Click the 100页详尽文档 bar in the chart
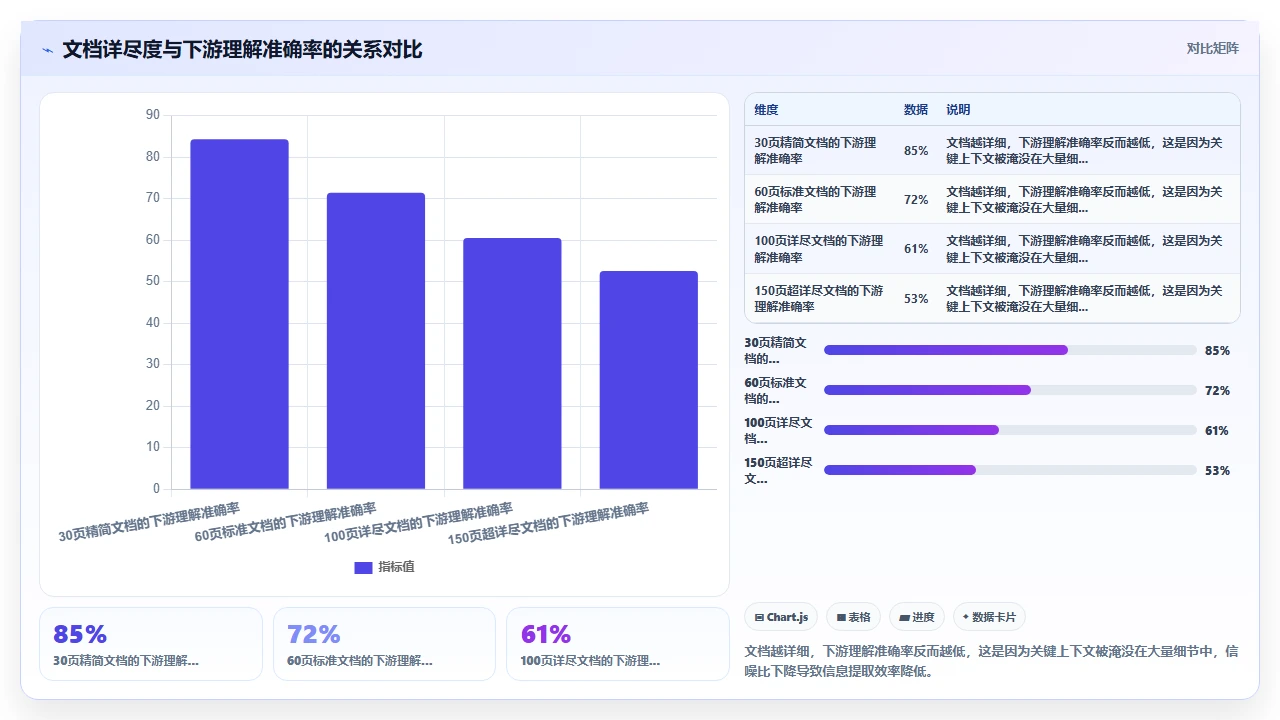The height and width of the screenshot is (720, 1280). coord(512,363)
